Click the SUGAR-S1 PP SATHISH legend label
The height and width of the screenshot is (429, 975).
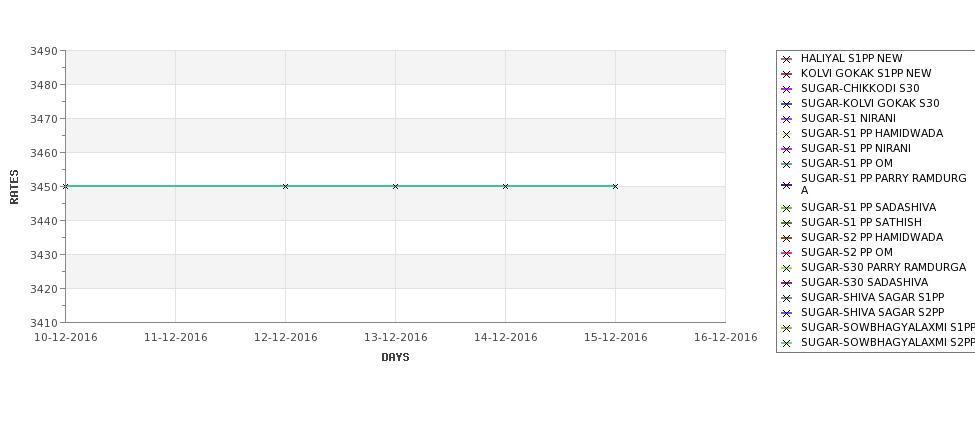(861, 222)
